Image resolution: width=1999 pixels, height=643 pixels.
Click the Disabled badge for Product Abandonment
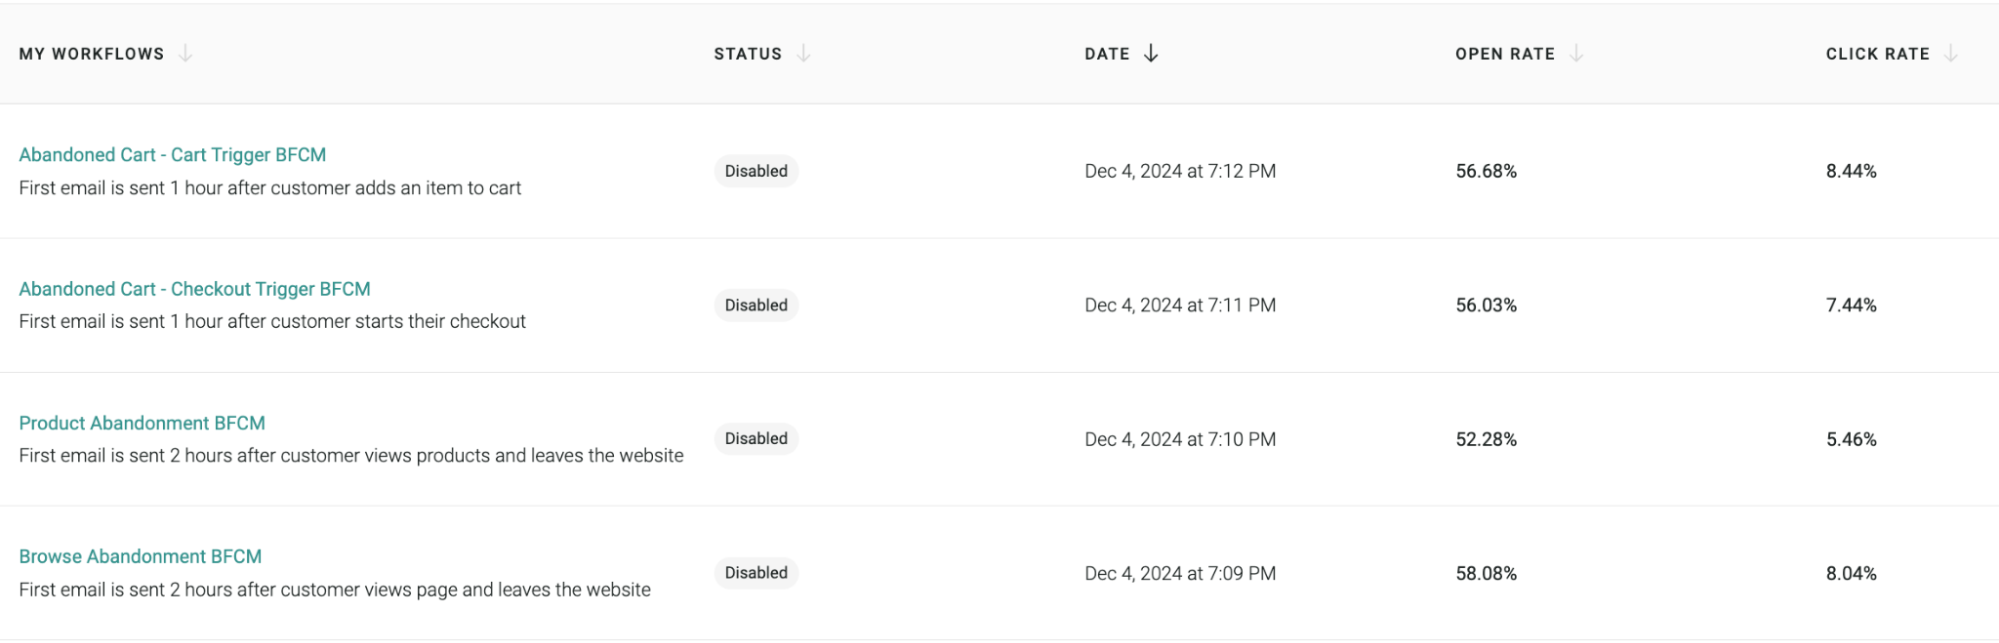tap(756, 438)
